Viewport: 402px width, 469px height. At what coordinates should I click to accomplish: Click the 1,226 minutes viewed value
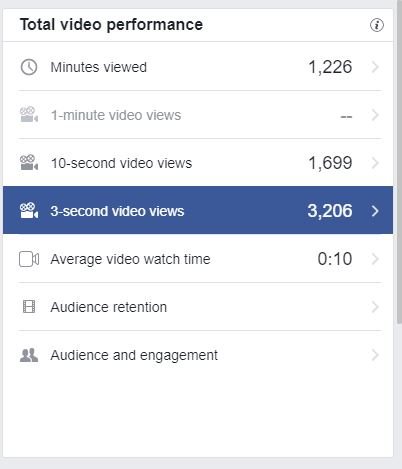tap(330, 67)
